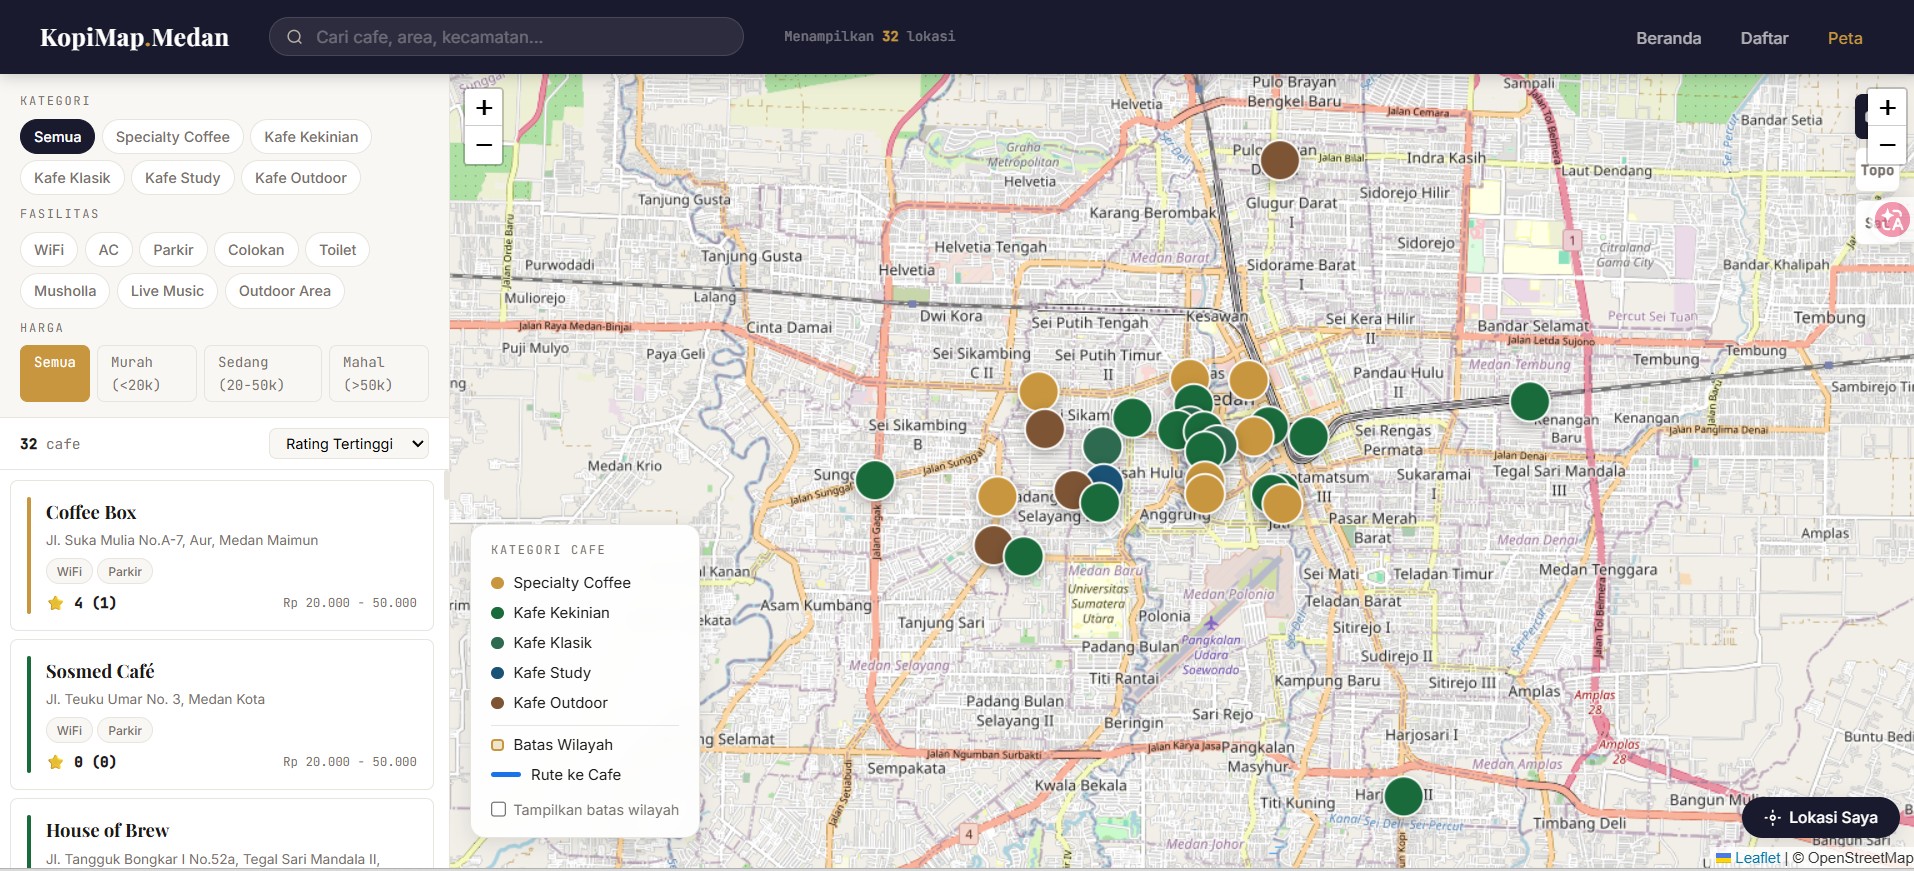Image resolution: width=1914 pixels, height=871 pixels.
Task: Click the star rating icon on Sosmed Café
Action: [x=56, y=762]
